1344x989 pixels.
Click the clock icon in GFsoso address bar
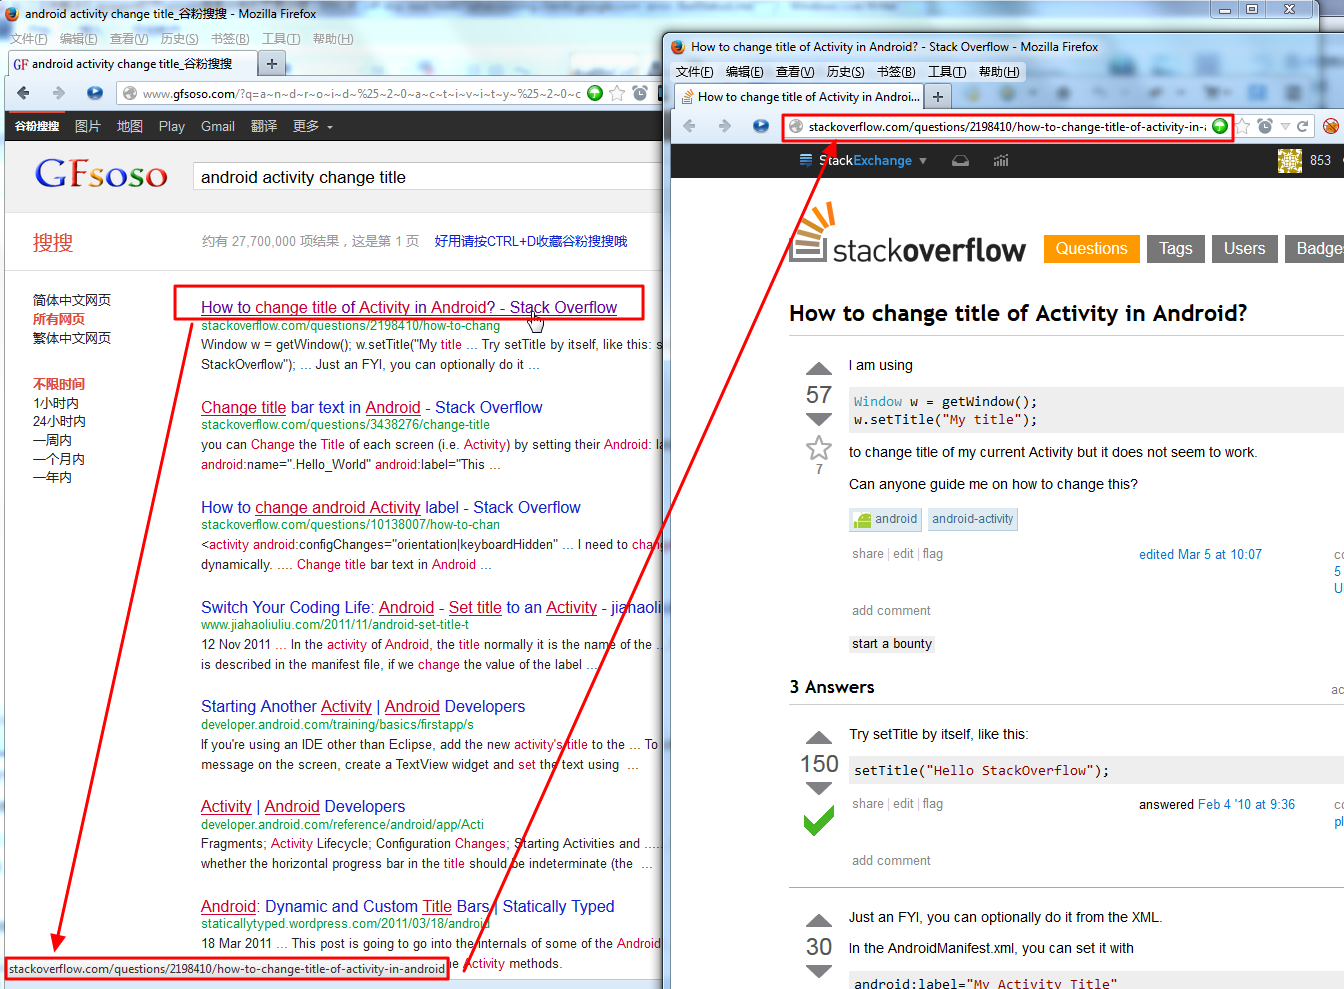tap(640, 93)
